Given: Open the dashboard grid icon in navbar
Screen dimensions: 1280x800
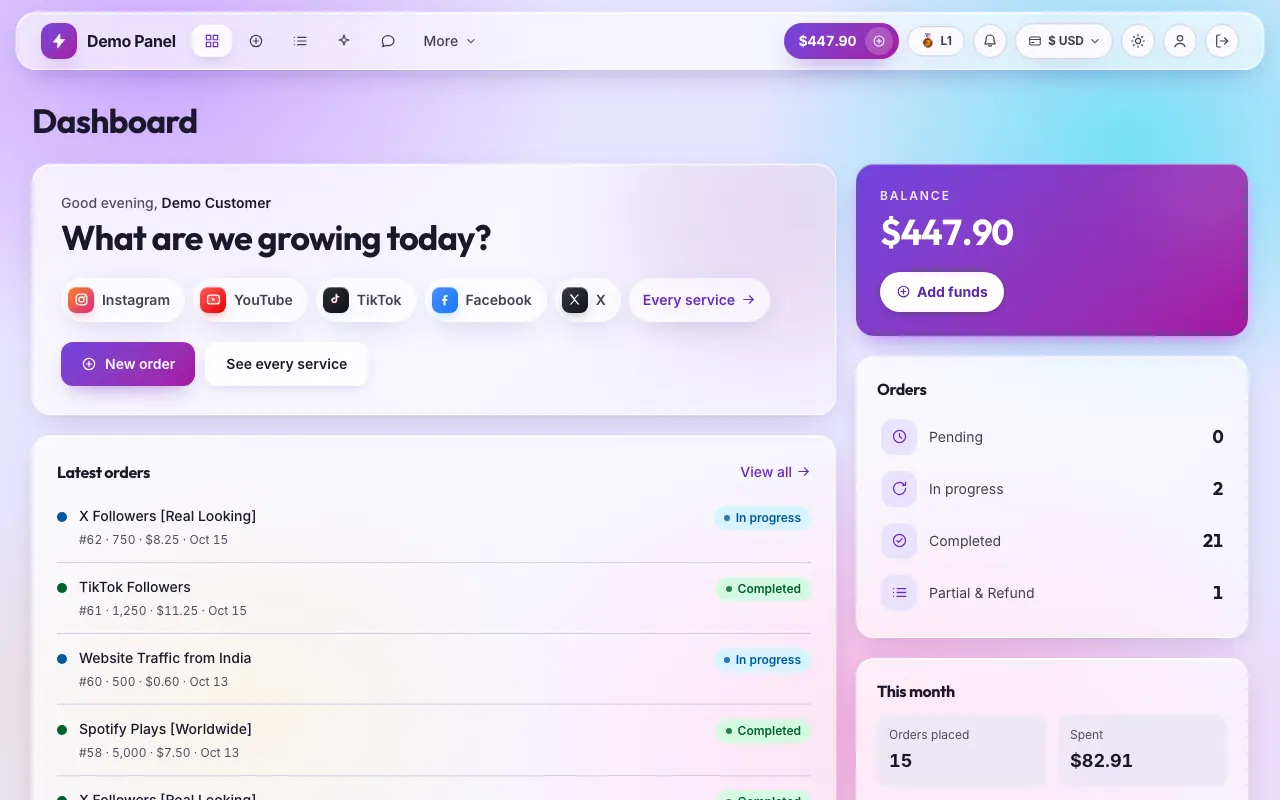Looking at the screenshot, I should (x=212, y=41).
